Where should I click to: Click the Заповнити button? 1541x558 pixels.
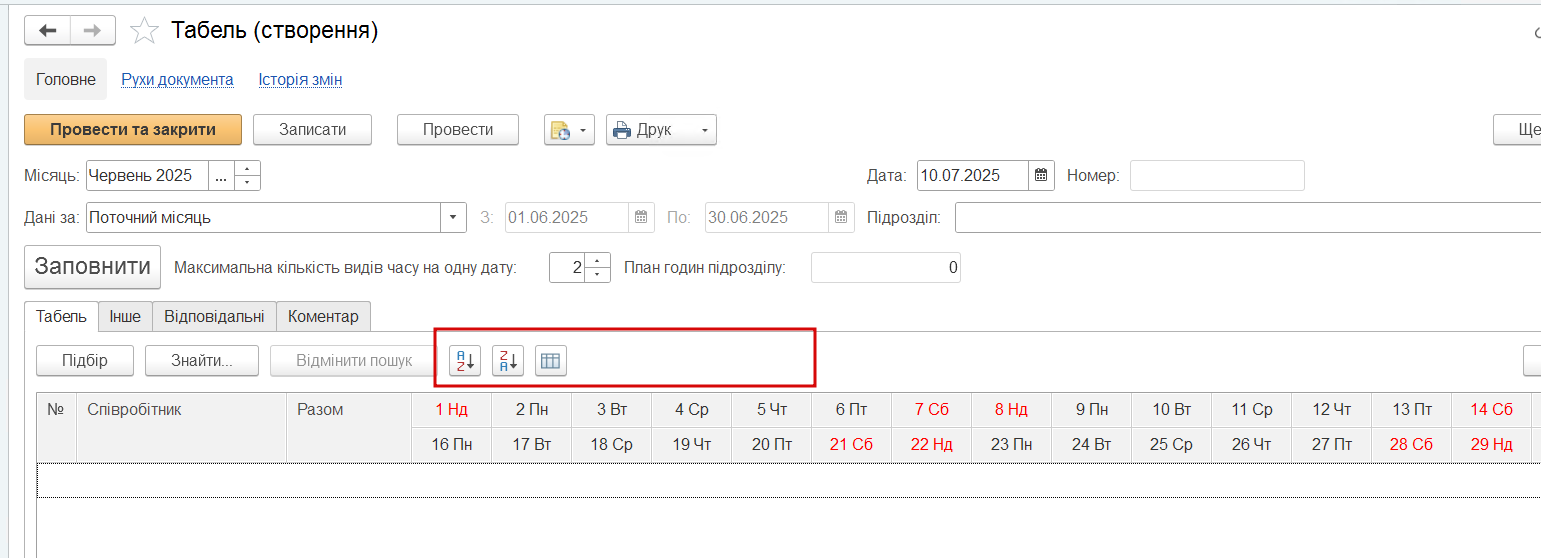pos(93,267)
